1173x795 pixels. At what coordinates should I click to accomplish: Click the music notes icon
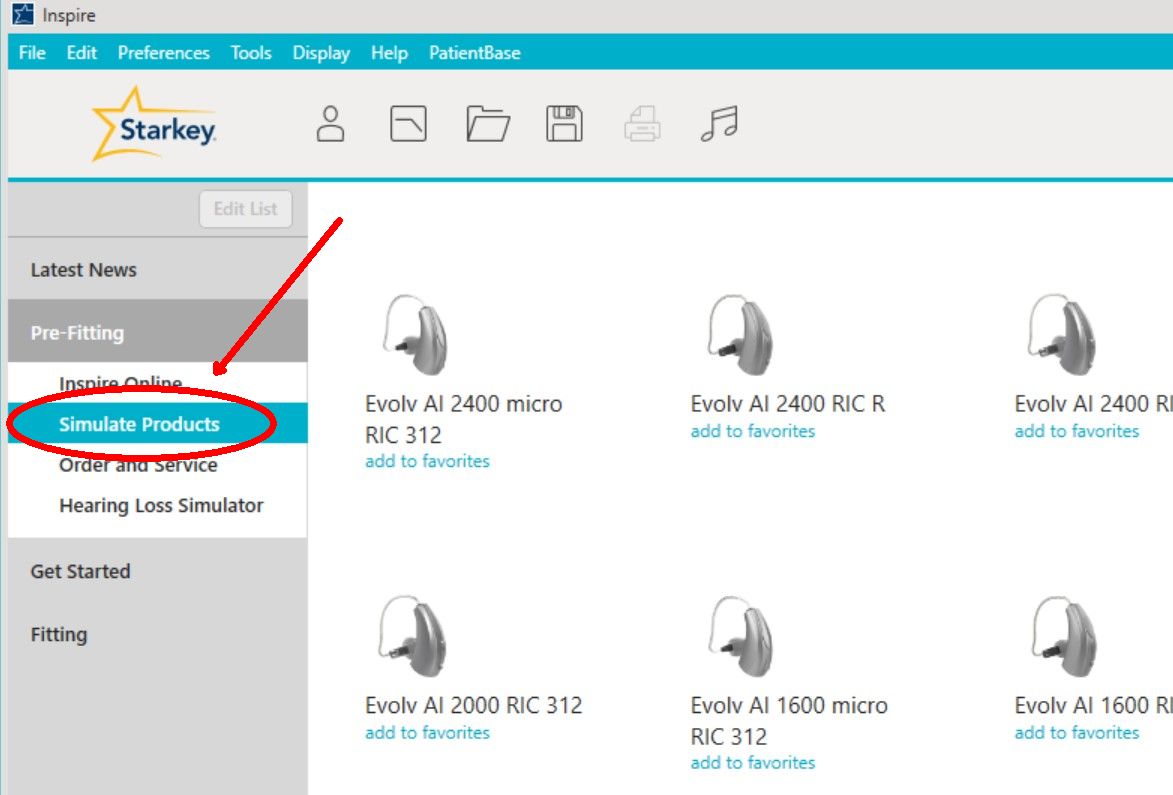[720, 123]
